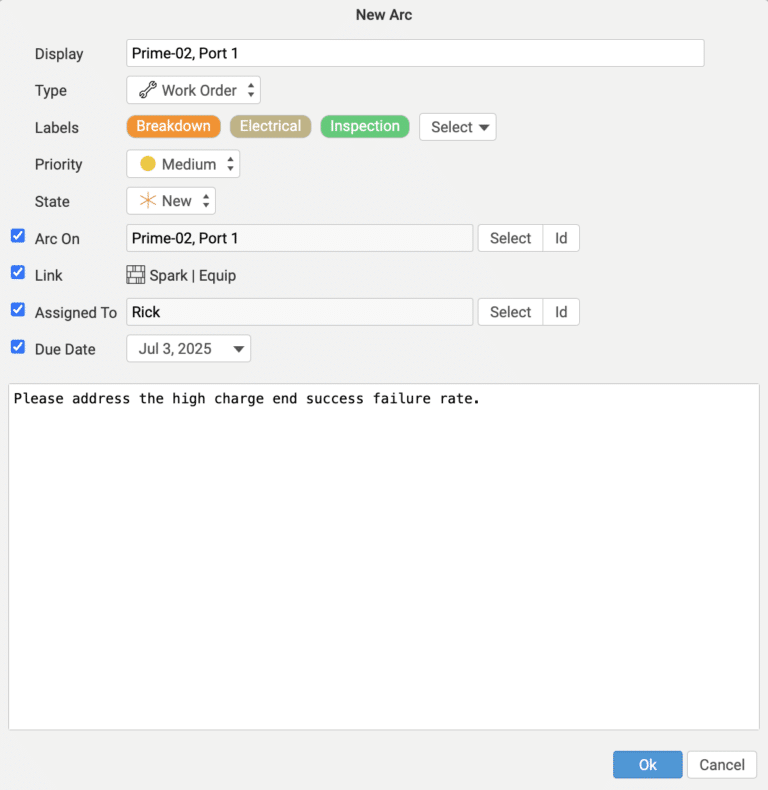This screenshot has width=768, height=790.
Task: Cancel the New Arc dialog
Action: [721, 765]
